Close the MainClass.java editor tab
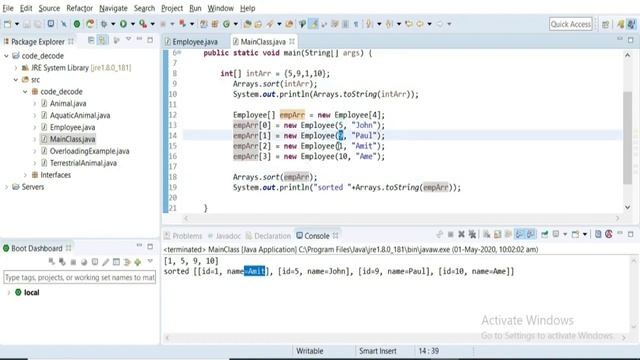The image size is (640, 360). [292, 41]
